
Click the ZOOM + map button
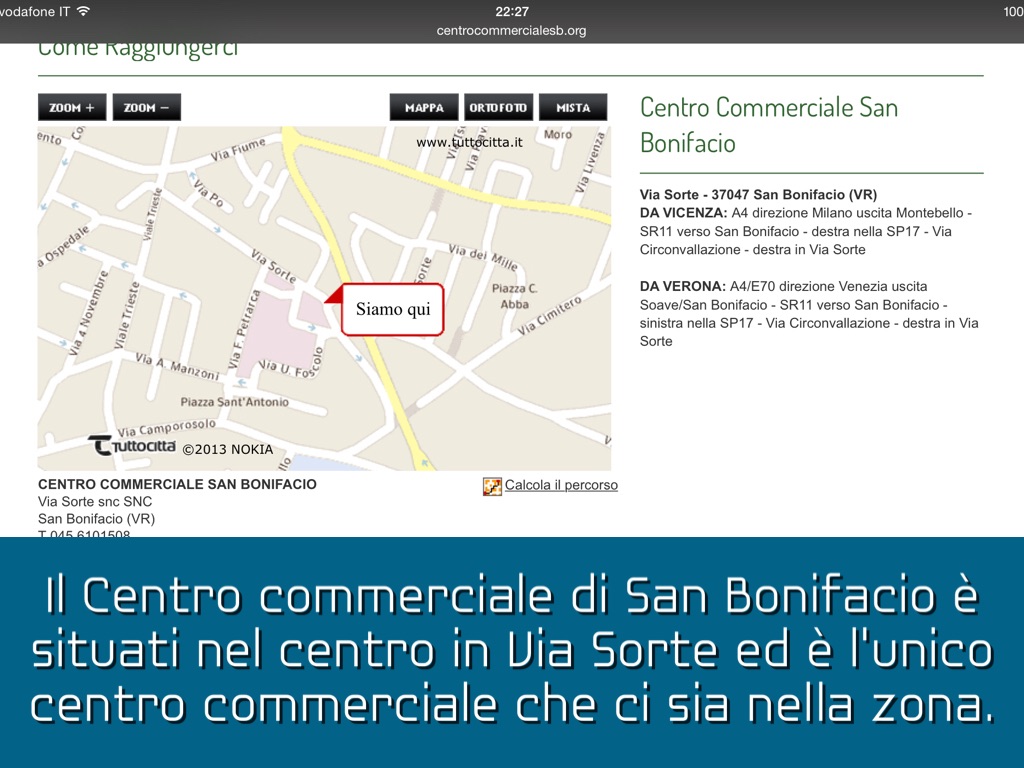[x=72, y=107]
